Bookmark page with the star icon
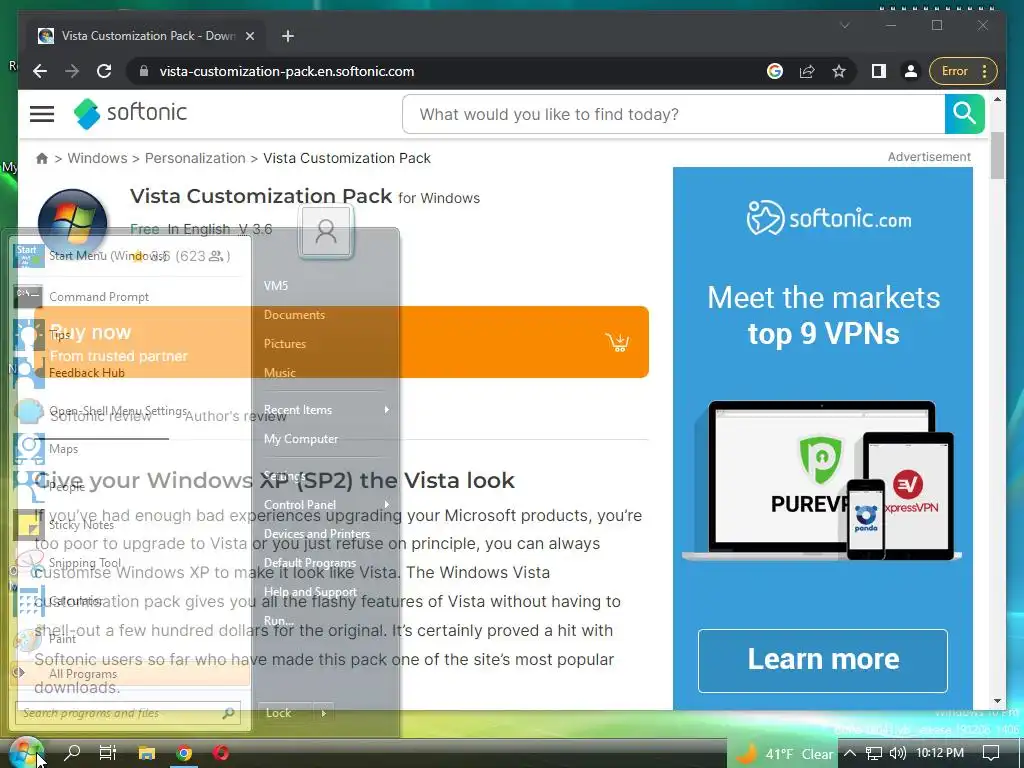1024x768 pixels. (839, 71)
